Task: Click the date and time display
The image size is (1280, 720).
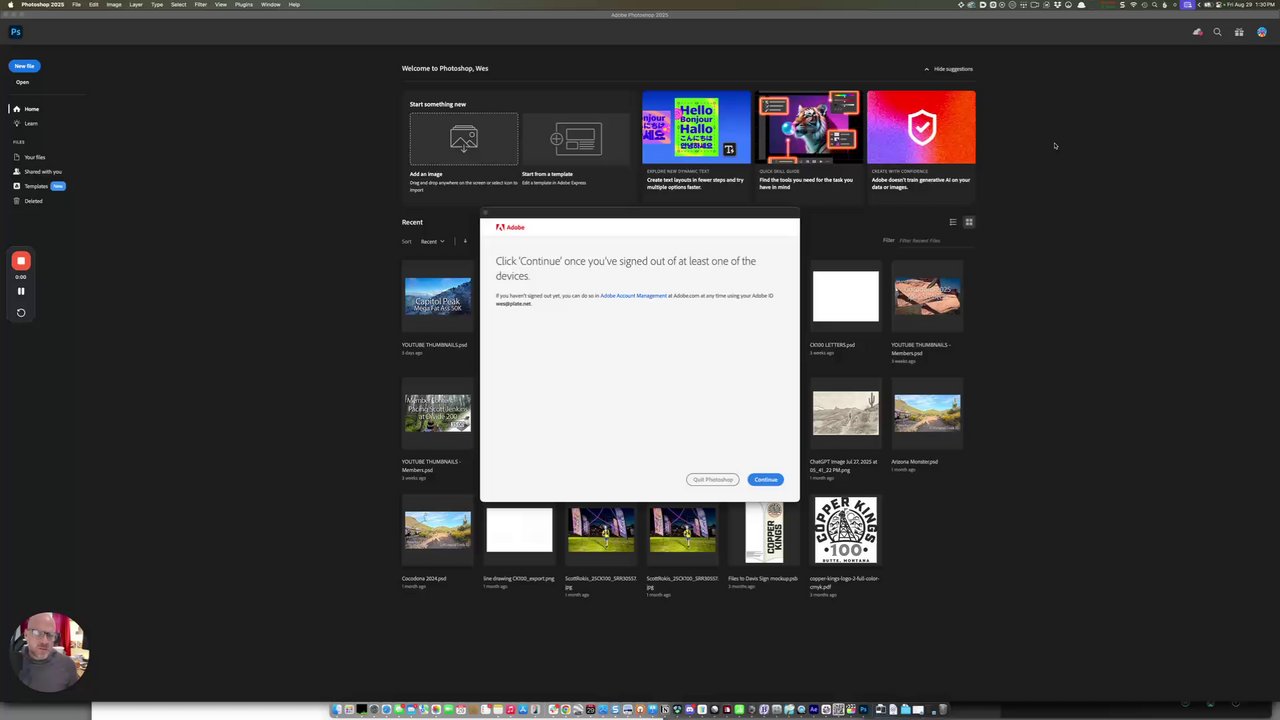Action: pos(1253,5)
